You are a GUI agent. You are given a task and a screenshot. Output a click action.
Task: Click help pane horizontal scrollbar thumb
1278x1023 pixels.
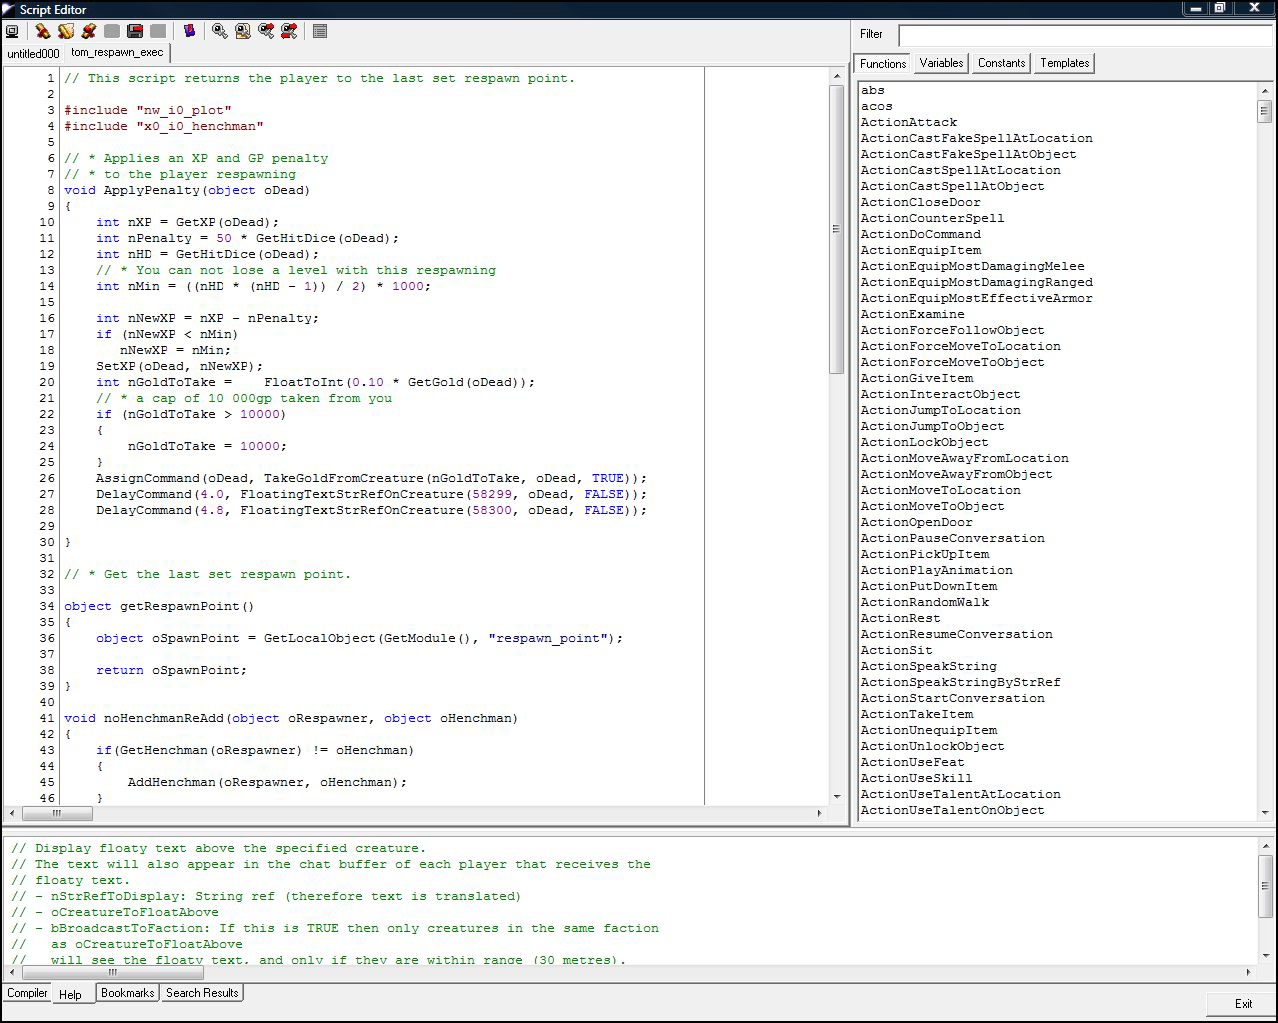pyautogui.click(x=113, y=972)
